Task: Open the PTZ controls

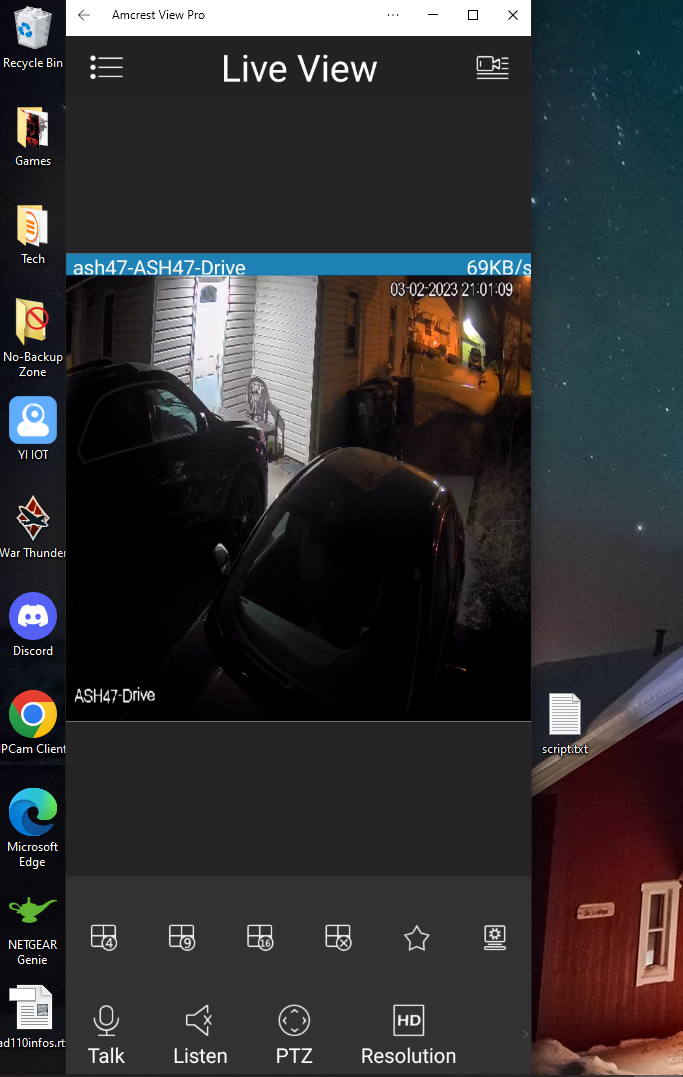Action: coord(294,1035)
